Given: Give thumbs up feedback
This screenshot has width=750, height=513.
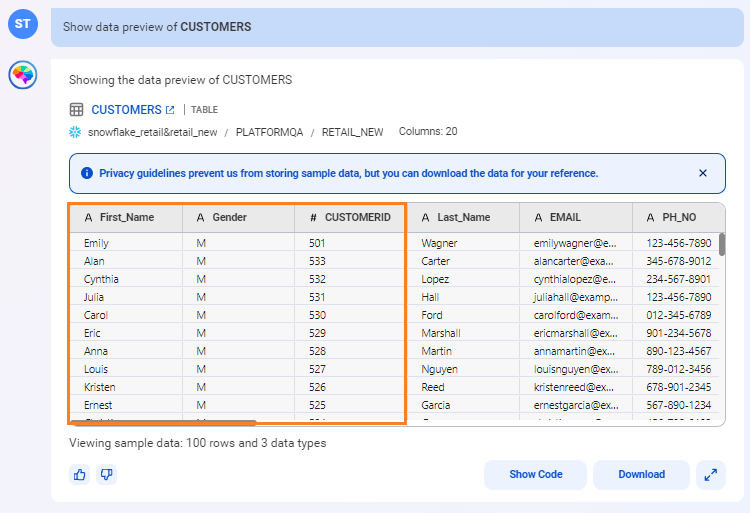Looking at the screenshot, I should coord(79,474).
